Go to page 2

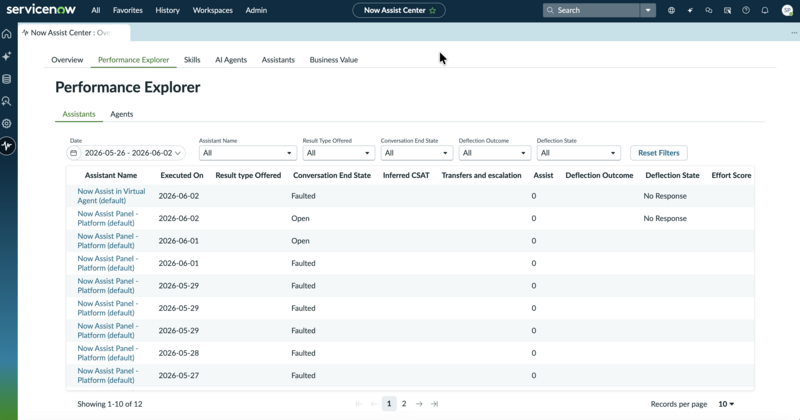click(404, 404)
